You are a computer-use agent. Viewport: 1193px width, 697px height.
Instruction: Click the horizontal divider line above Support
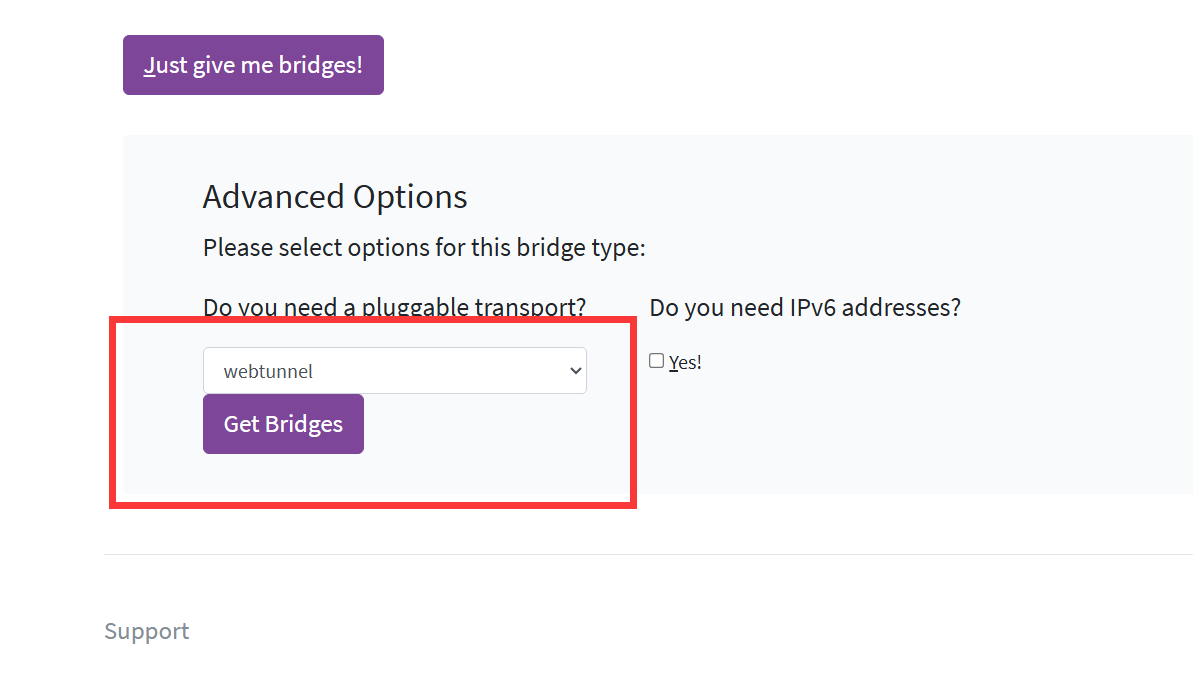(648, 554)
